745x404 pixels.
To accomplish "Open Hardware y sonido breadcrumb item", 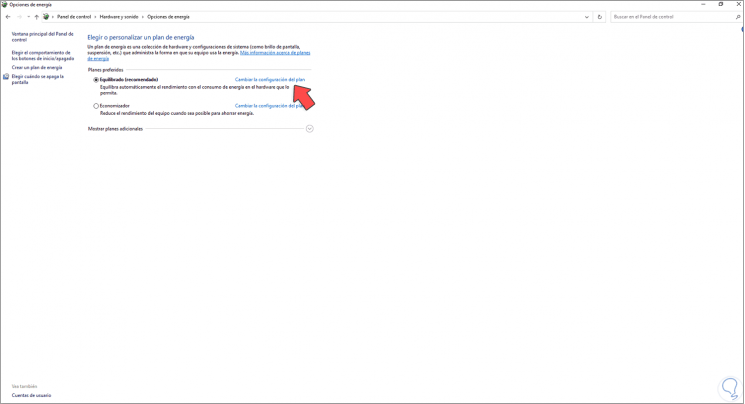I will coord(119,17).
